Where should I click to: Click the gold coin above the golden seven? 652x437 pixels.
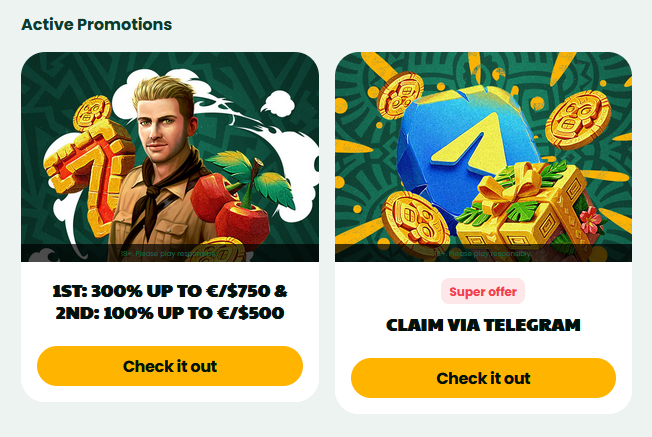click(92, 112)
